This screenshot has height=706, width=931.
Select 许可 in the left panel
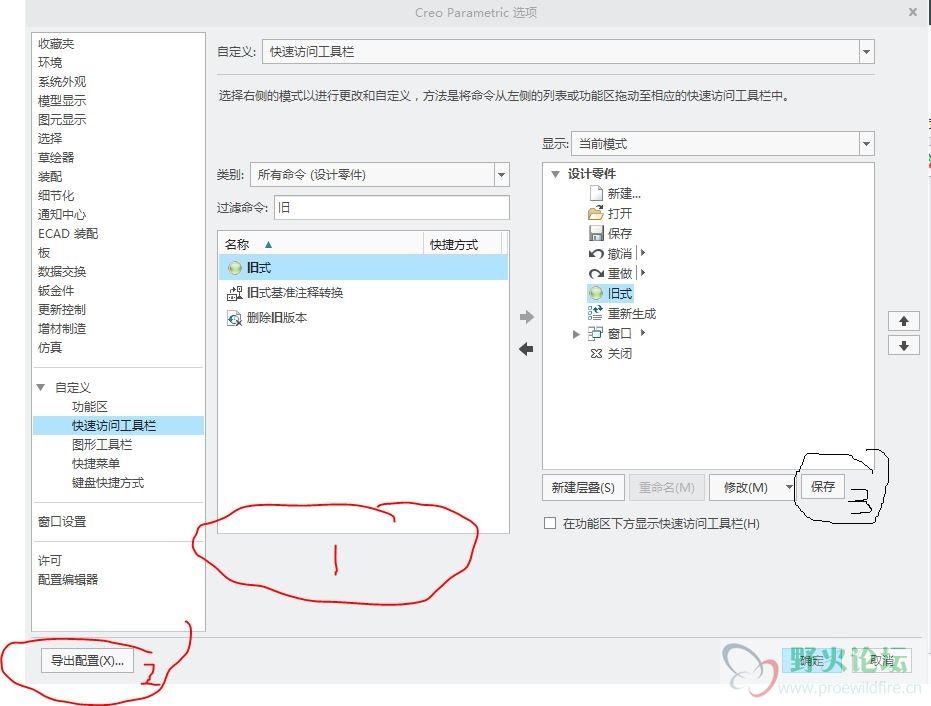click(x=50, y=560)
